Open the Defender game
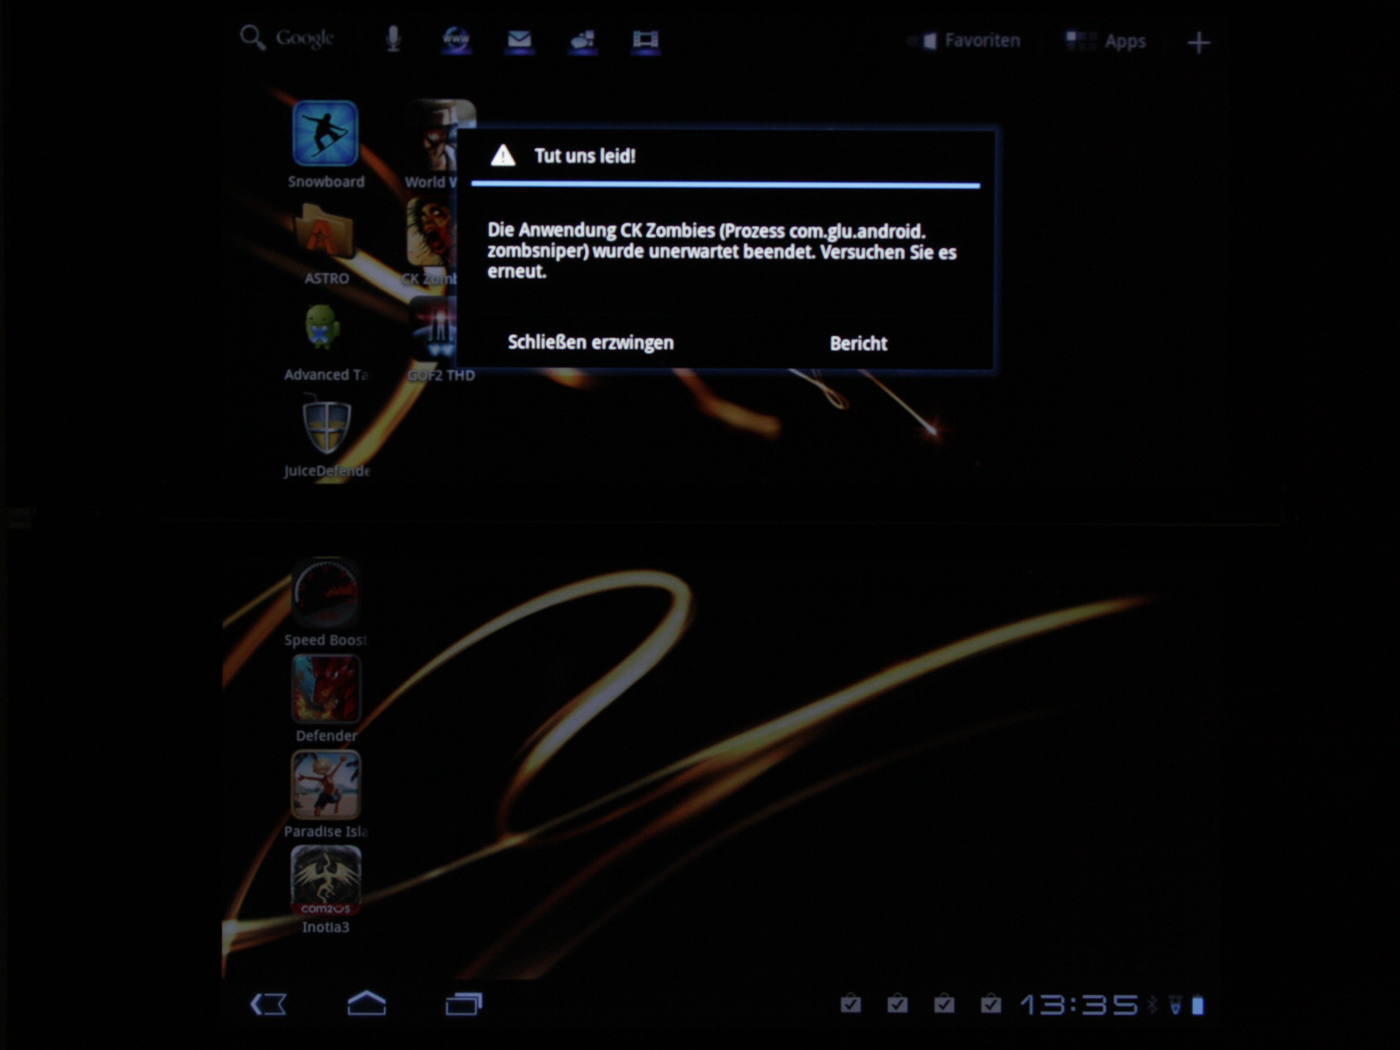 [x=326, y=699]
